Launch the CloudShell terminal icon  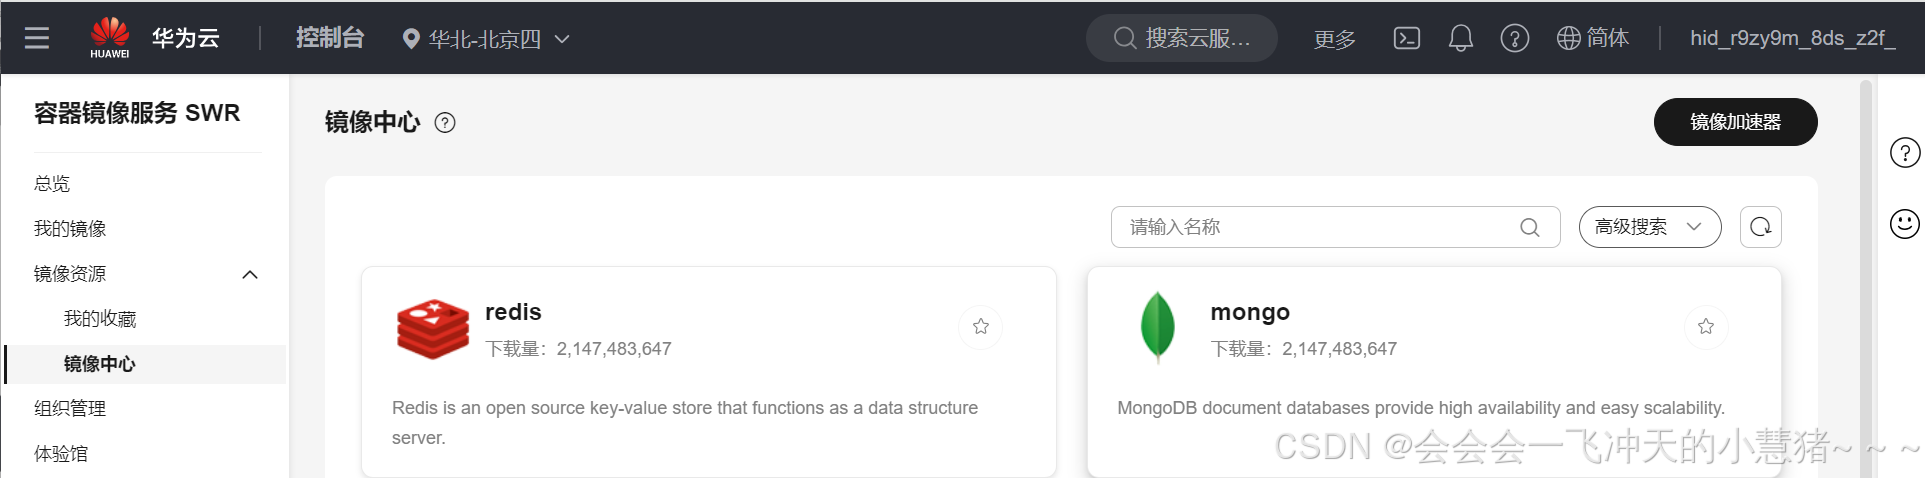pyautogui.click(x=1407, y=38)
